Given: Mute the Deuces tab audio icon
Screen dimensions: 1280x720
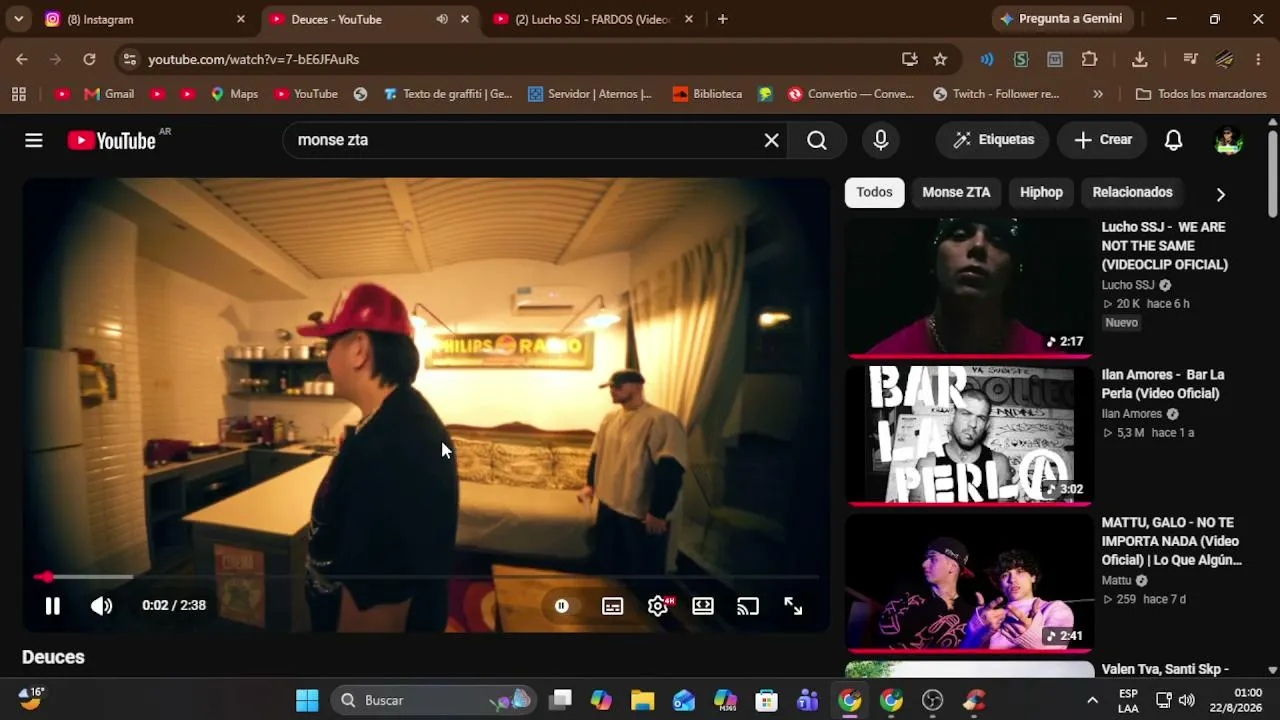Looking at the screenshot, I should pos(442,19).
